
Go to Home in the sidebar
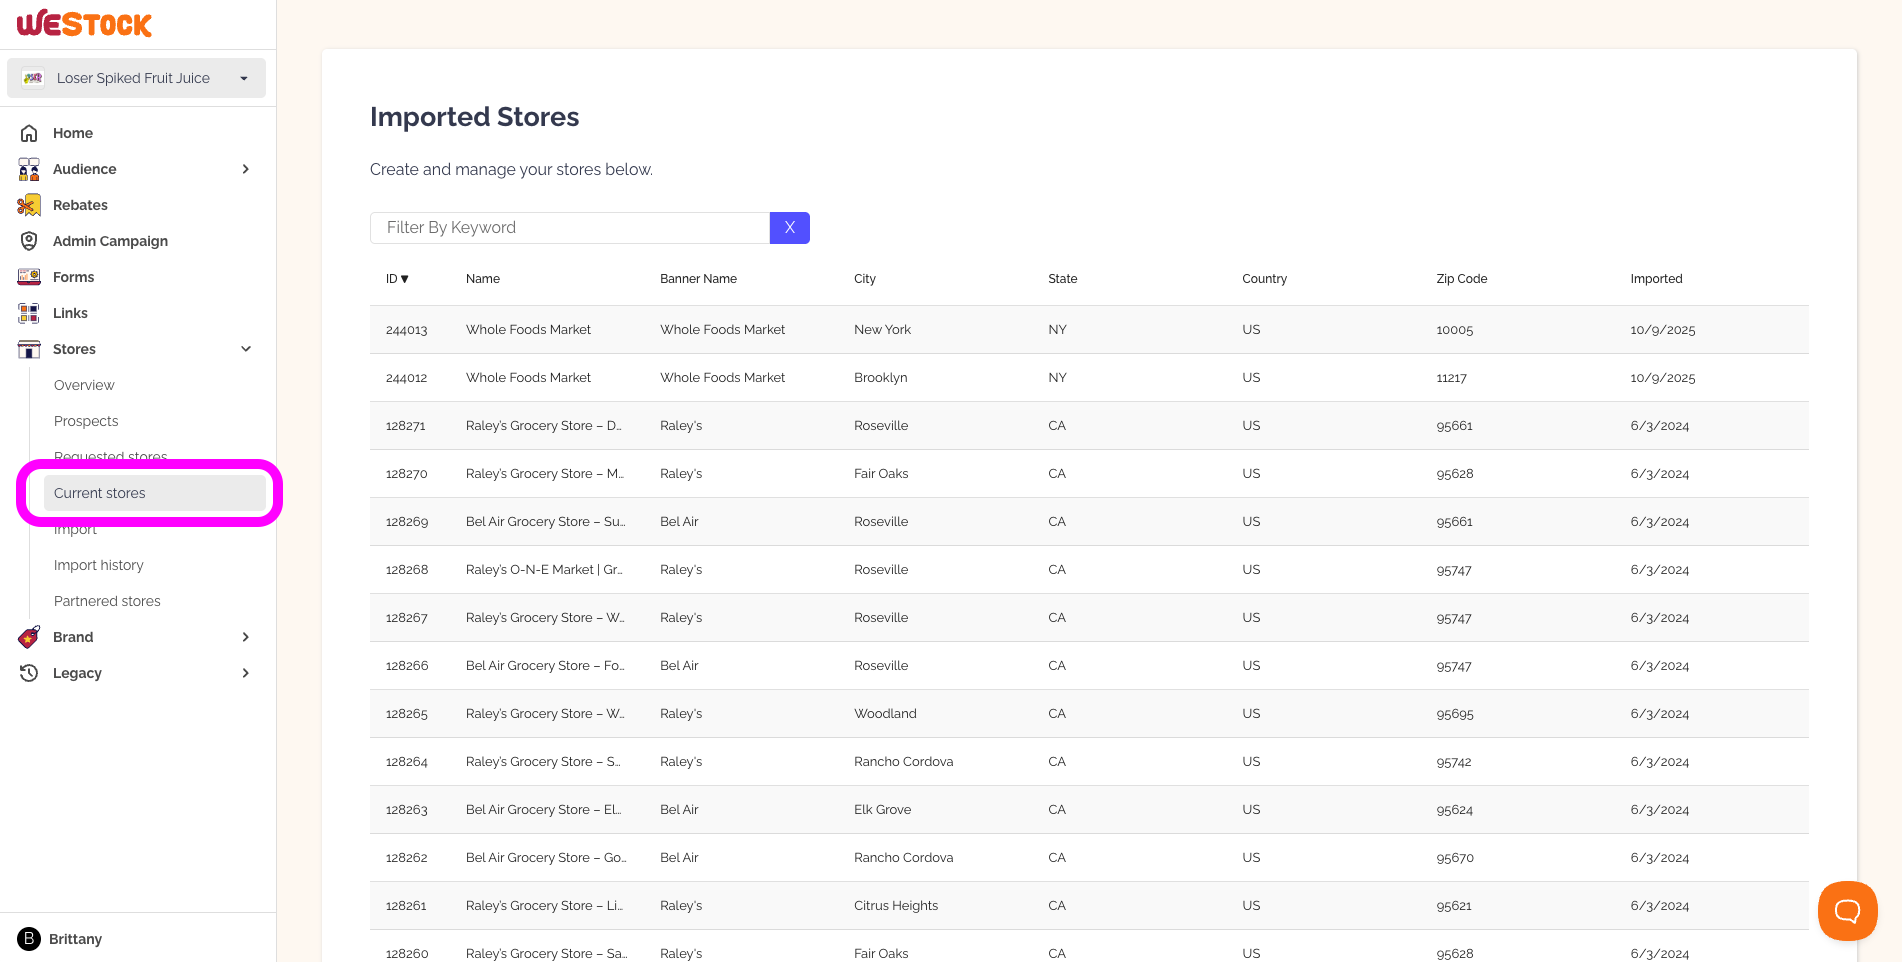tap(73, 133)
